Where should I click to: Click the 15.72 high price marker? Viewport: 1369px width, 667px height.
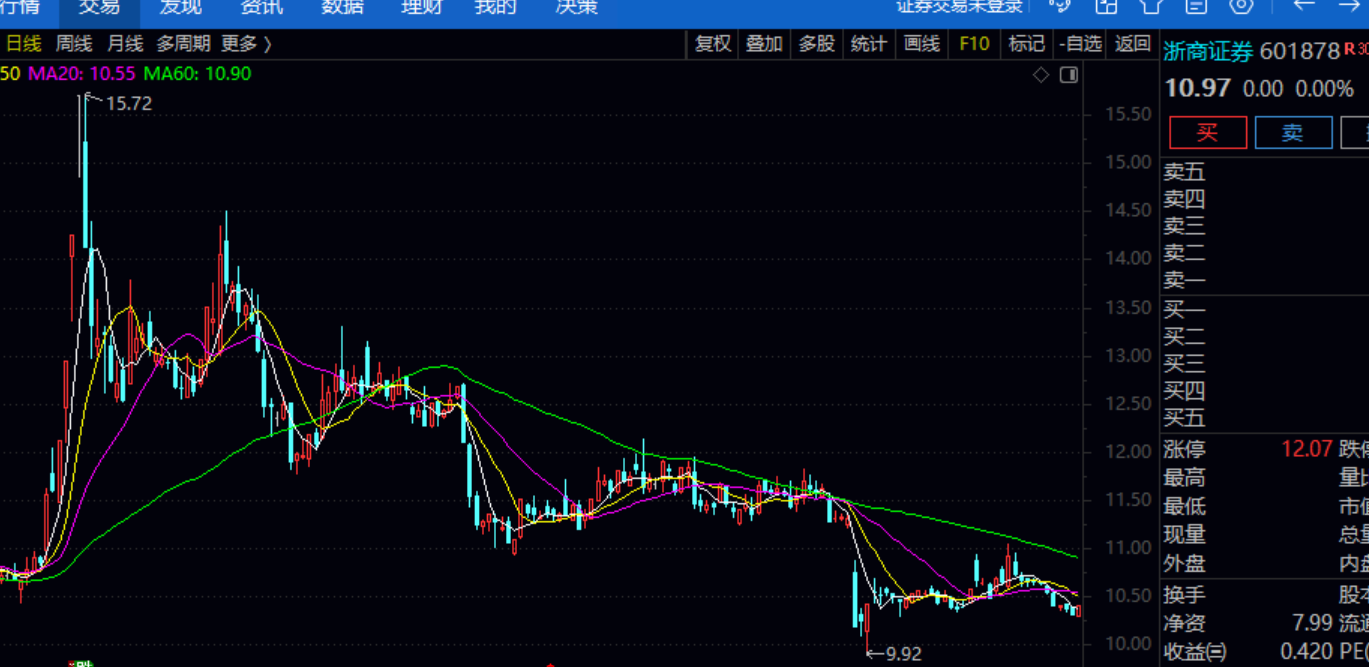click(128, 103)
